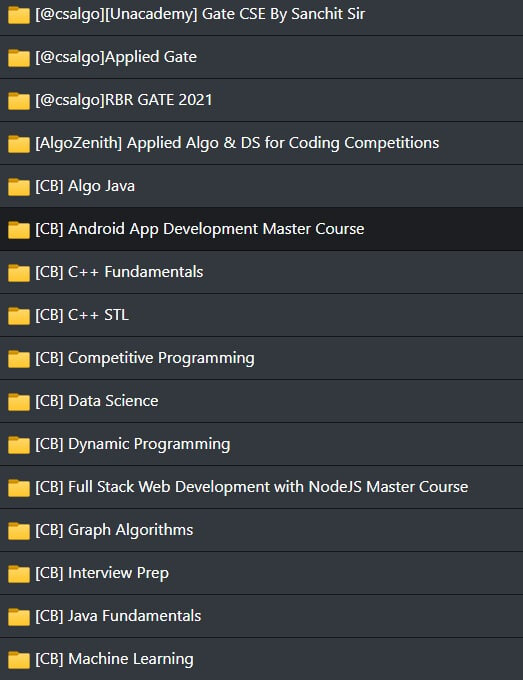Open Gate CSE By Sanchit Sir folder

pos(262,15)
